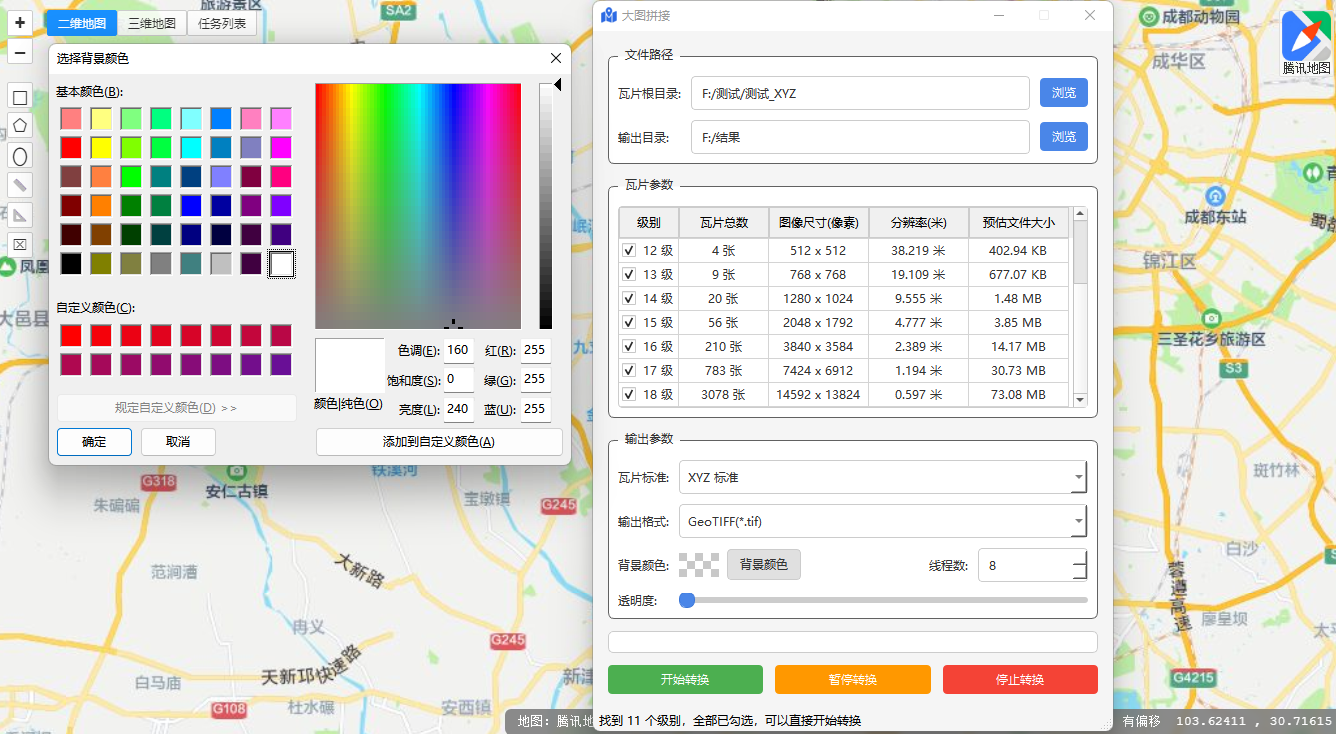Image resolution: width=1336 pixels, height=734 pixels.
Task: Click the tile table scrollbar down arrow
Action: click(1080, 399)
